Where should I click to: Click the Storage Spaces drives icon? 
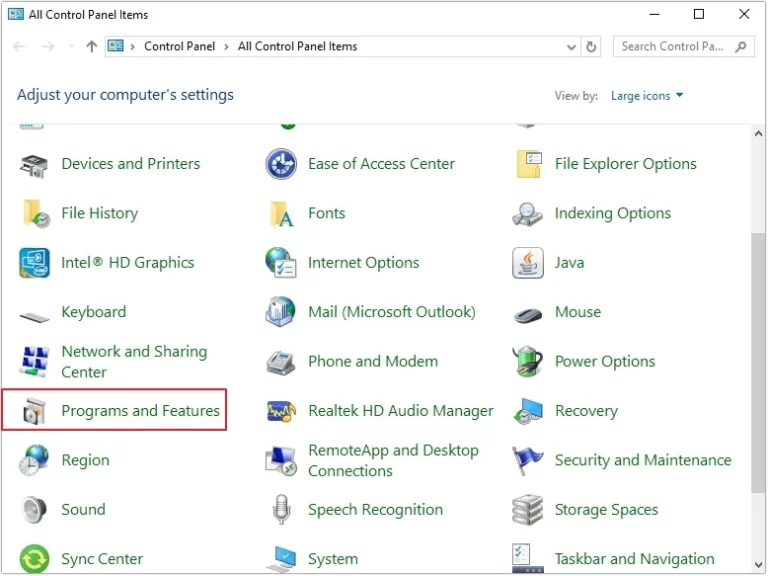click(x=528, y=510)
